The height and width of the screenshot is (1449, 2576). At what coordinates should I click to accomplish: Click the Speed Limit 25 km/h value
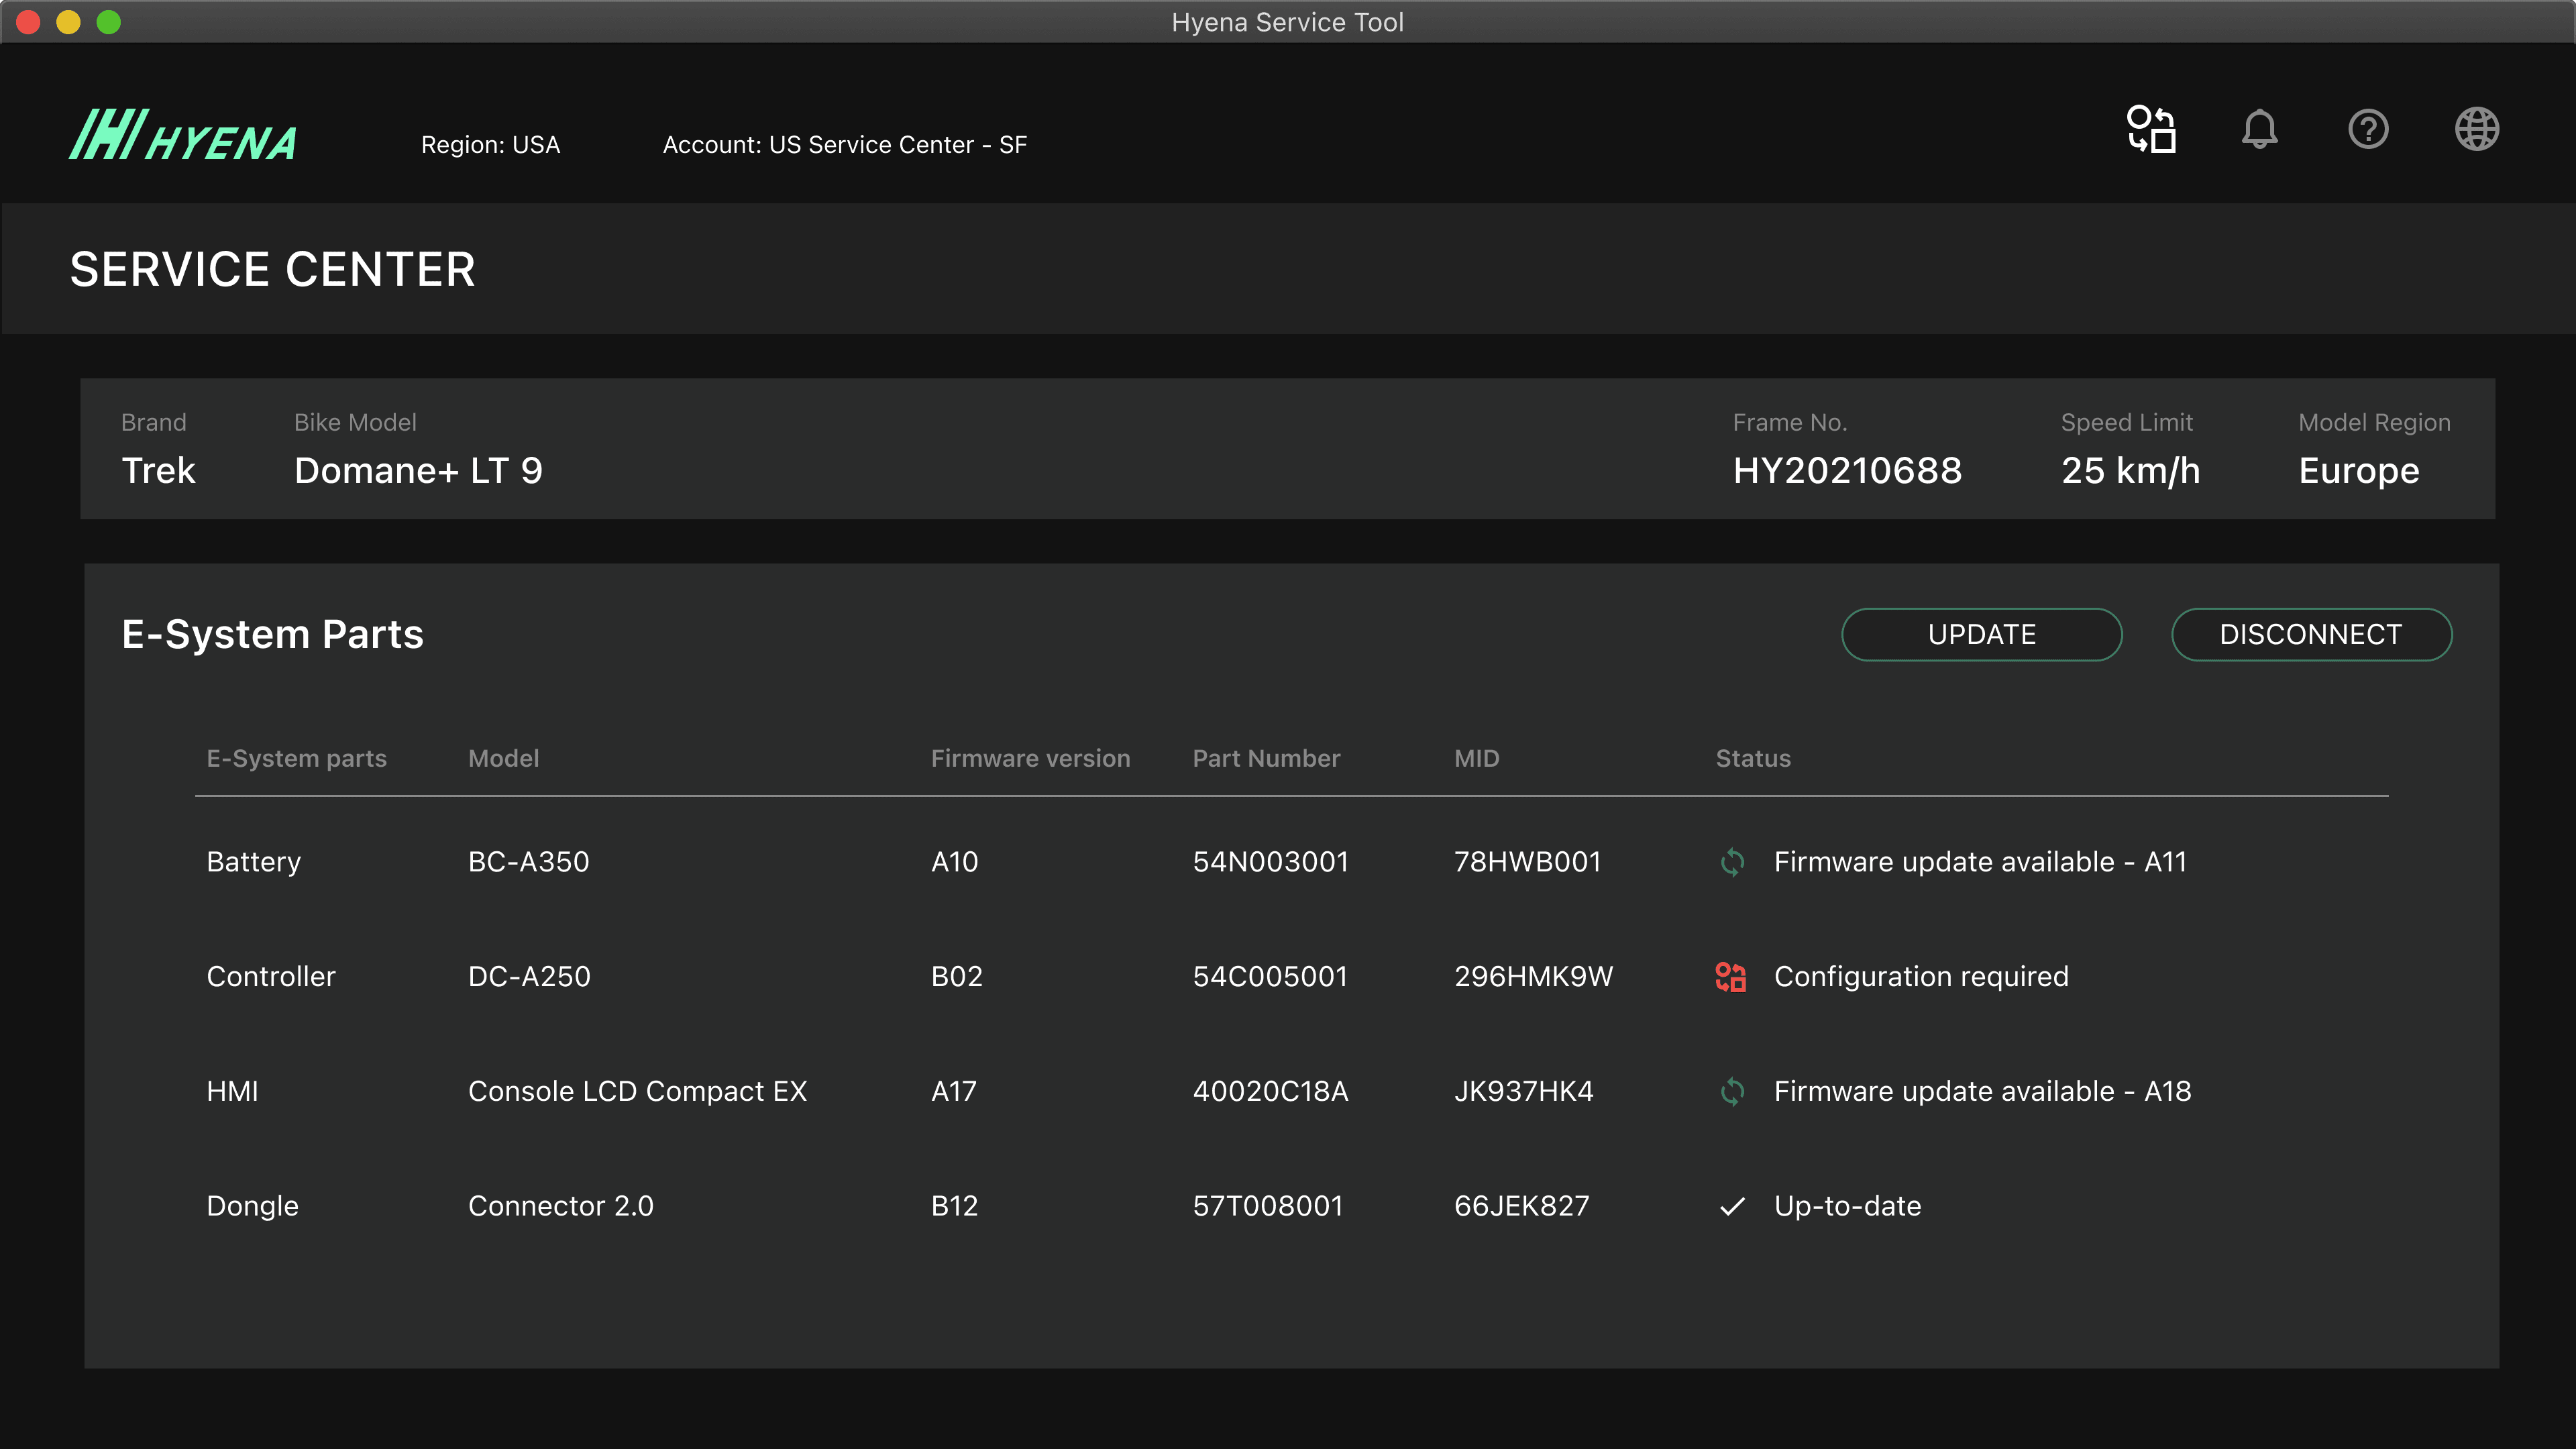point(2130,470)
